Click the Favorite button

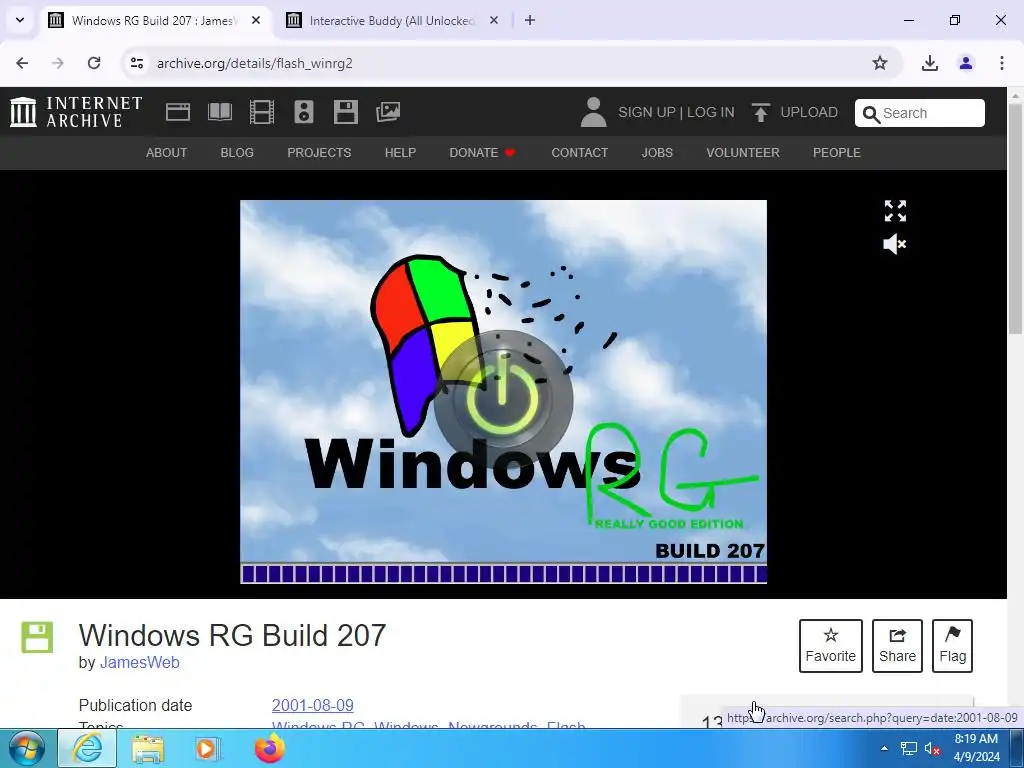click(x=831, y=646)
